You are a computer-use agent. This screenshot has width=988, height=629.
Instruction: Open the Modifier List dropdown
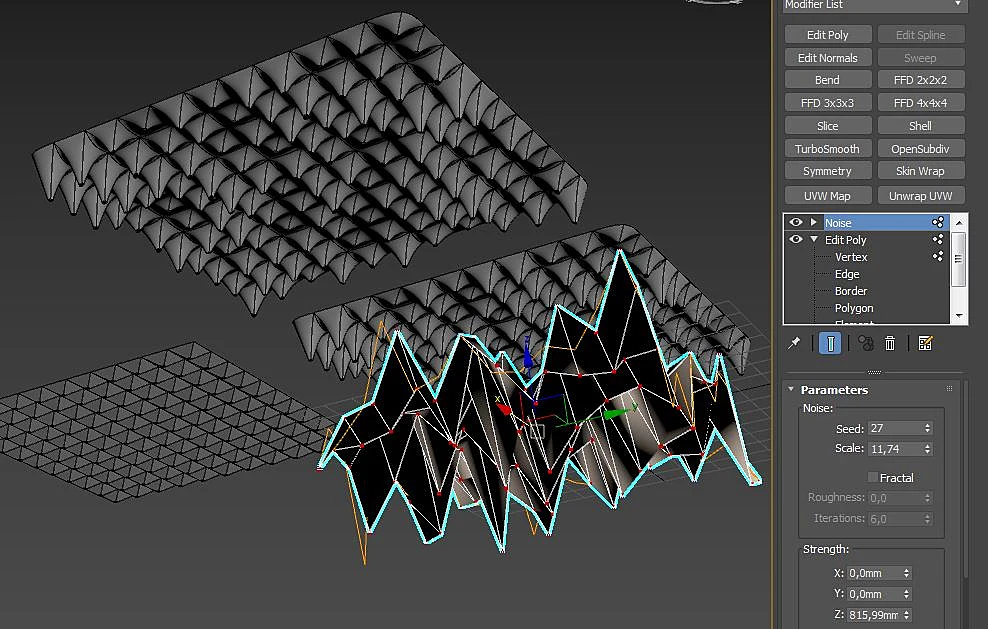(x=875, y=5)
